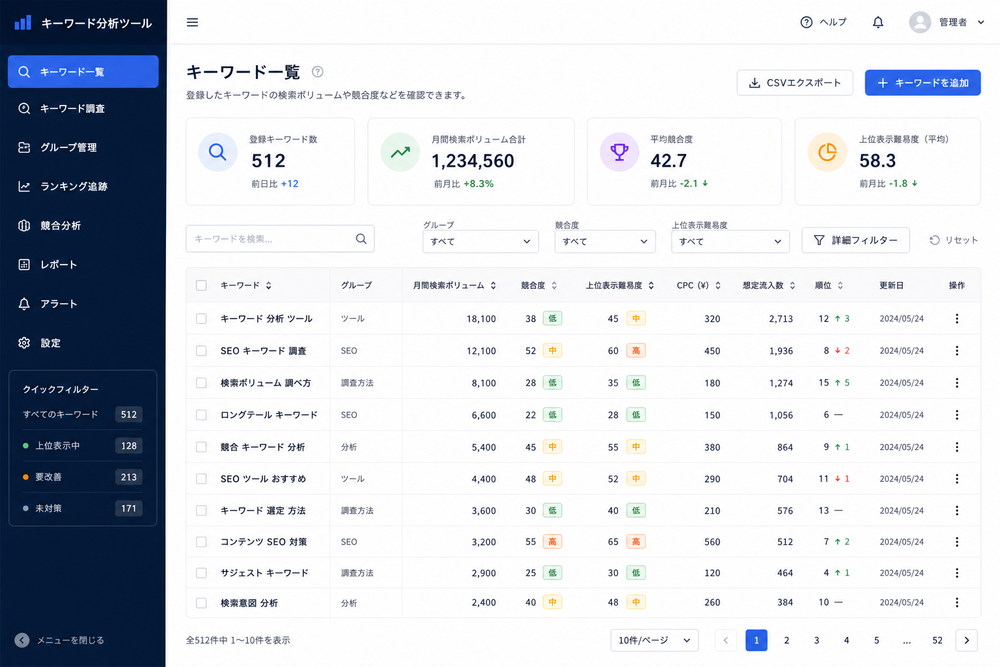Image resolution: width=1000 pixels, height=667 pixels.
Task: Open actions menu for 検索ボリューム 調べ方 row
Action: click(x=957, y=383)
